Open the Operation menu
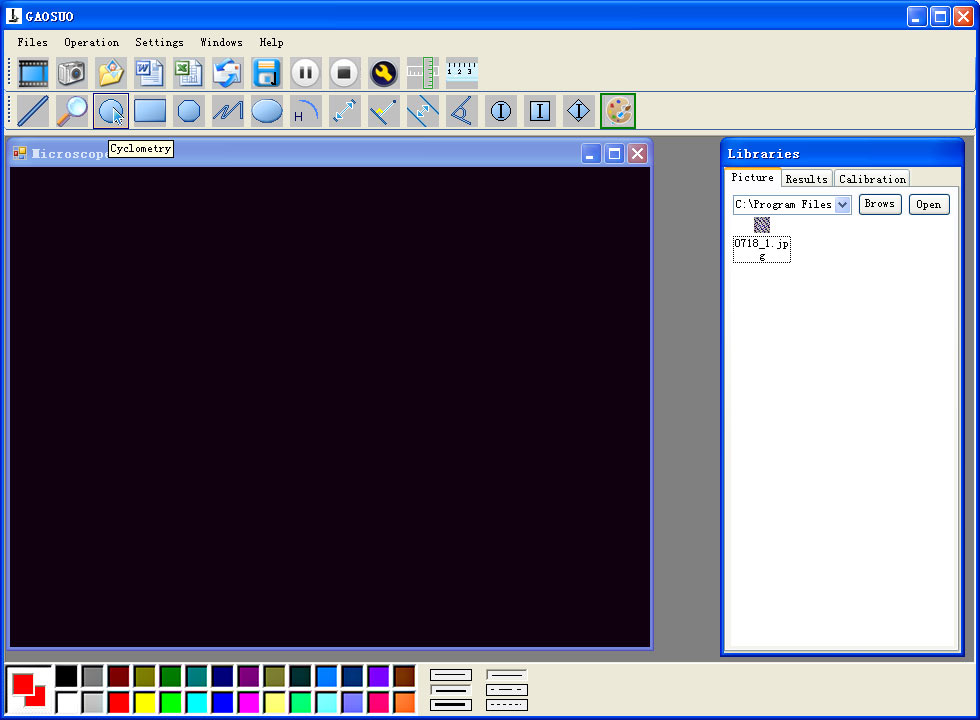This screenshot has width=980, height=720. (x=91, y=42)
